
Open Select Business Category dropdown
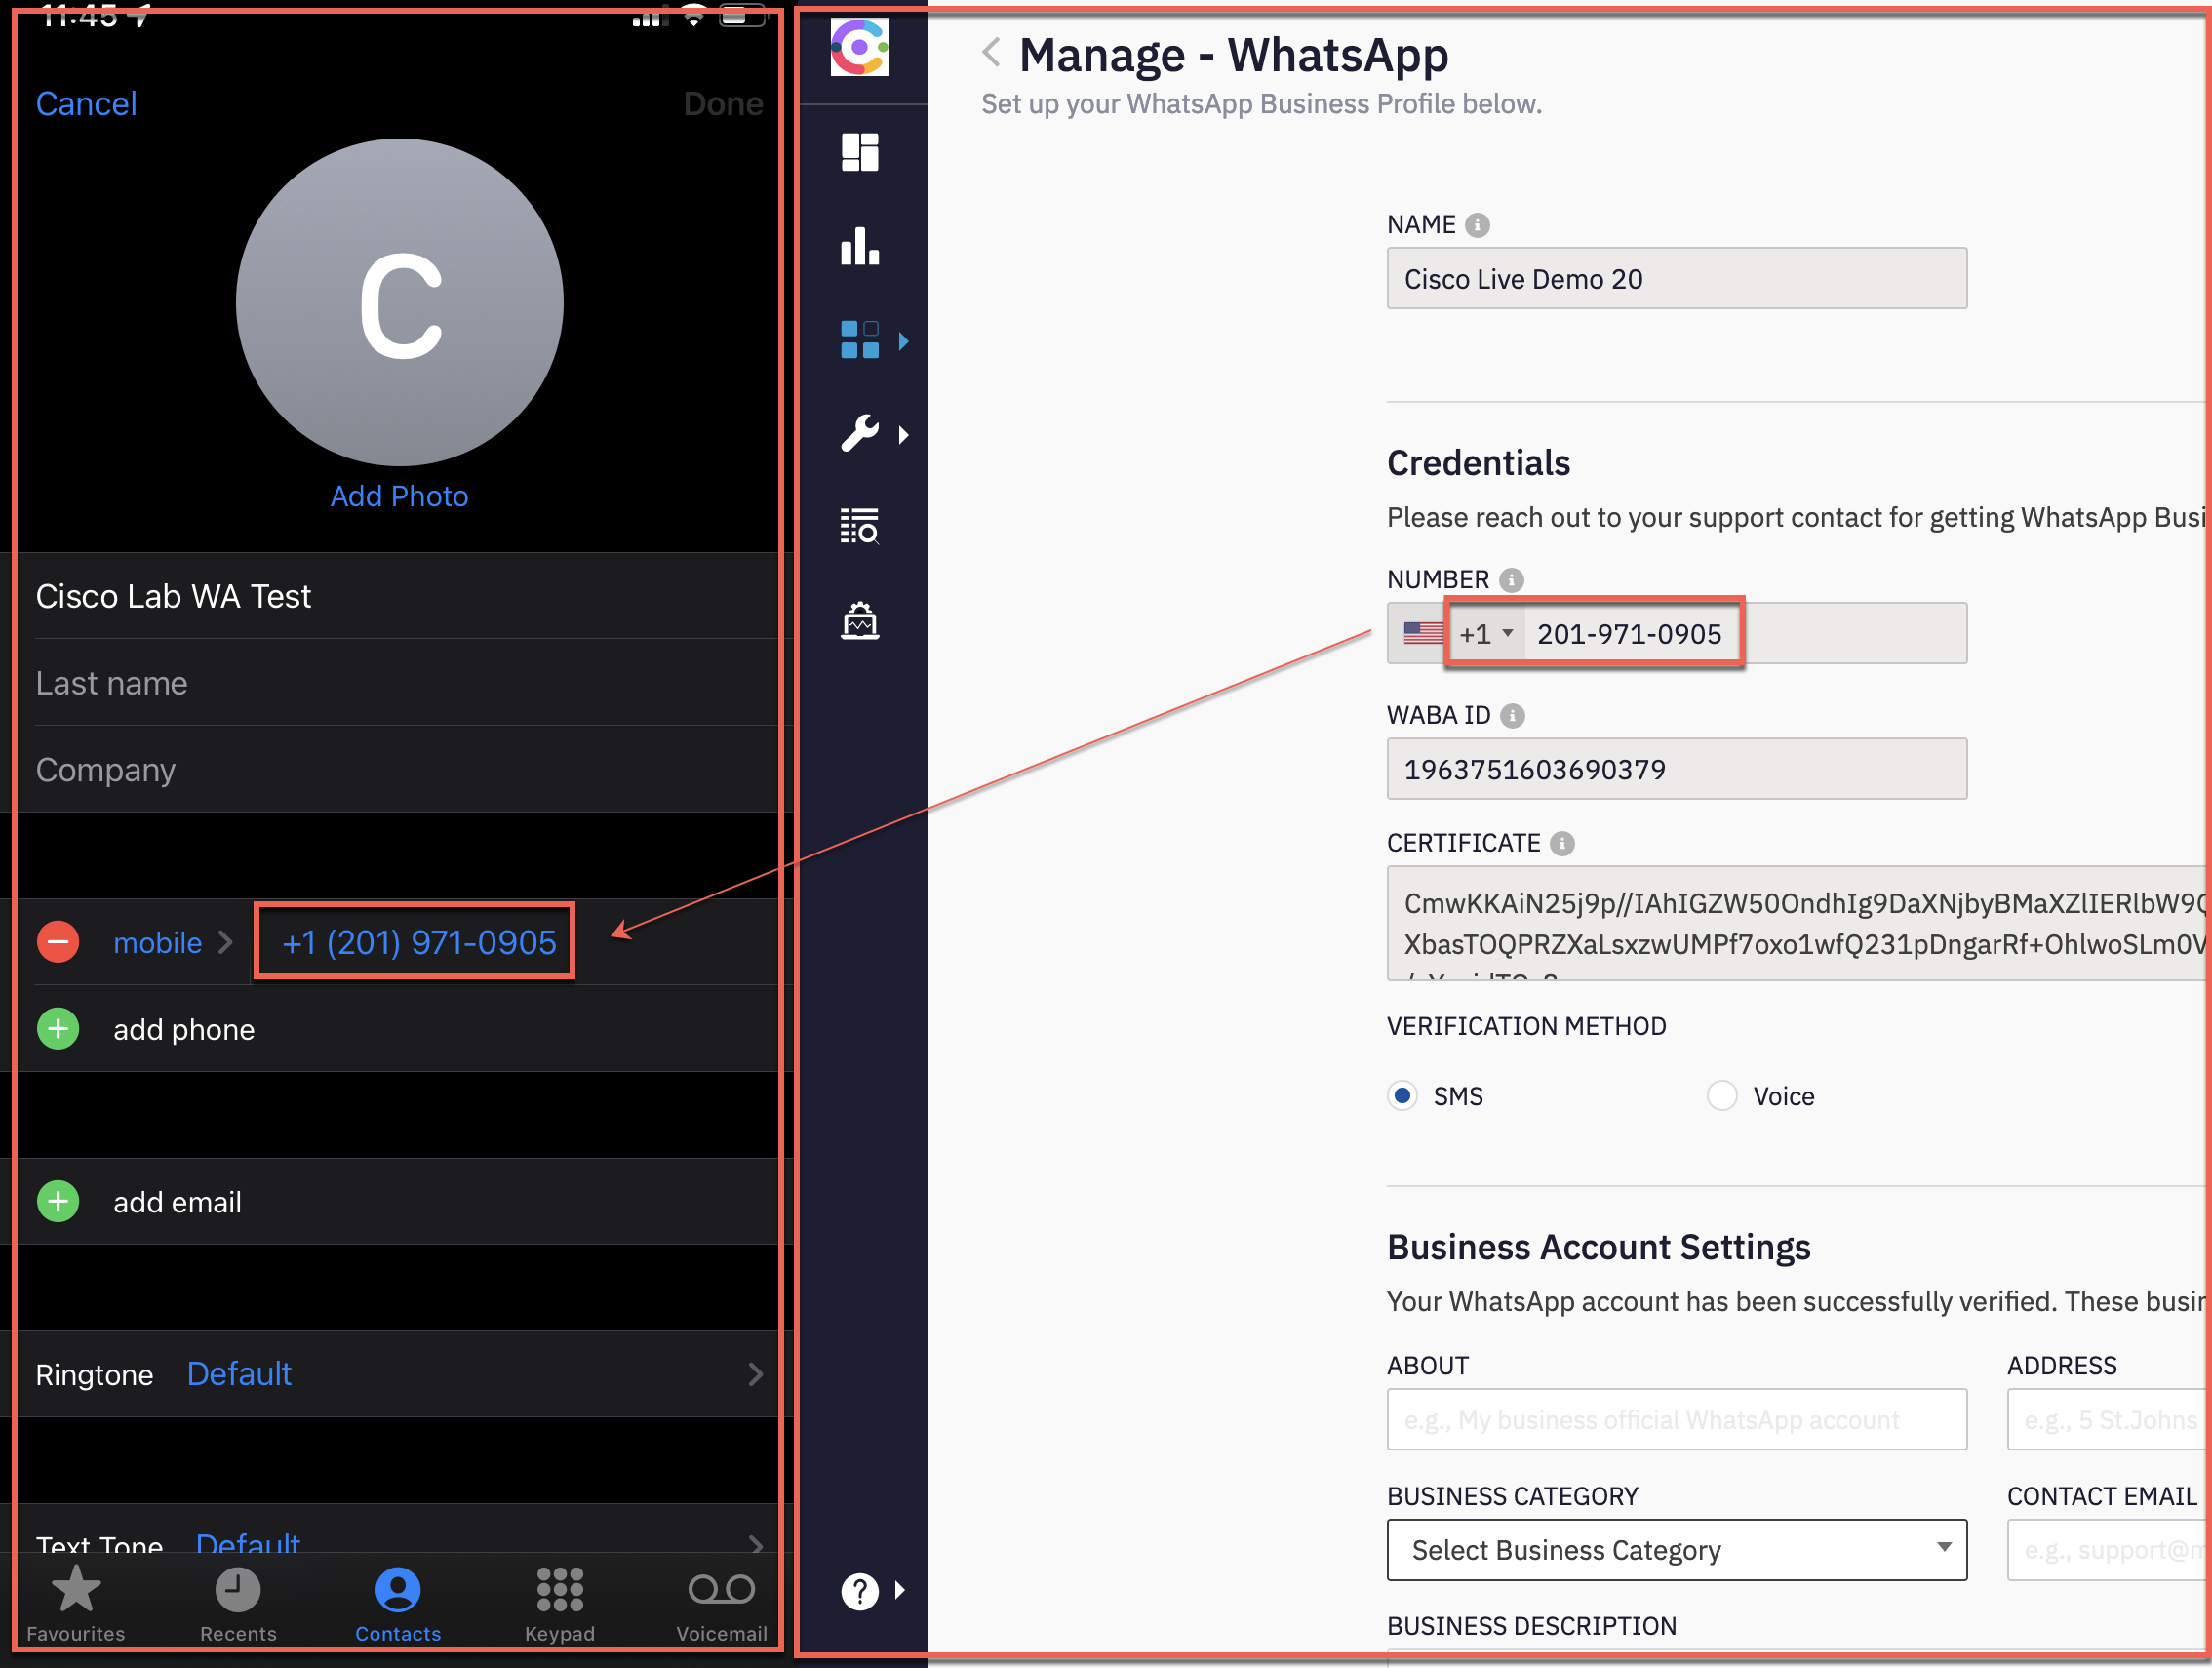(x=1676, y=1550)
